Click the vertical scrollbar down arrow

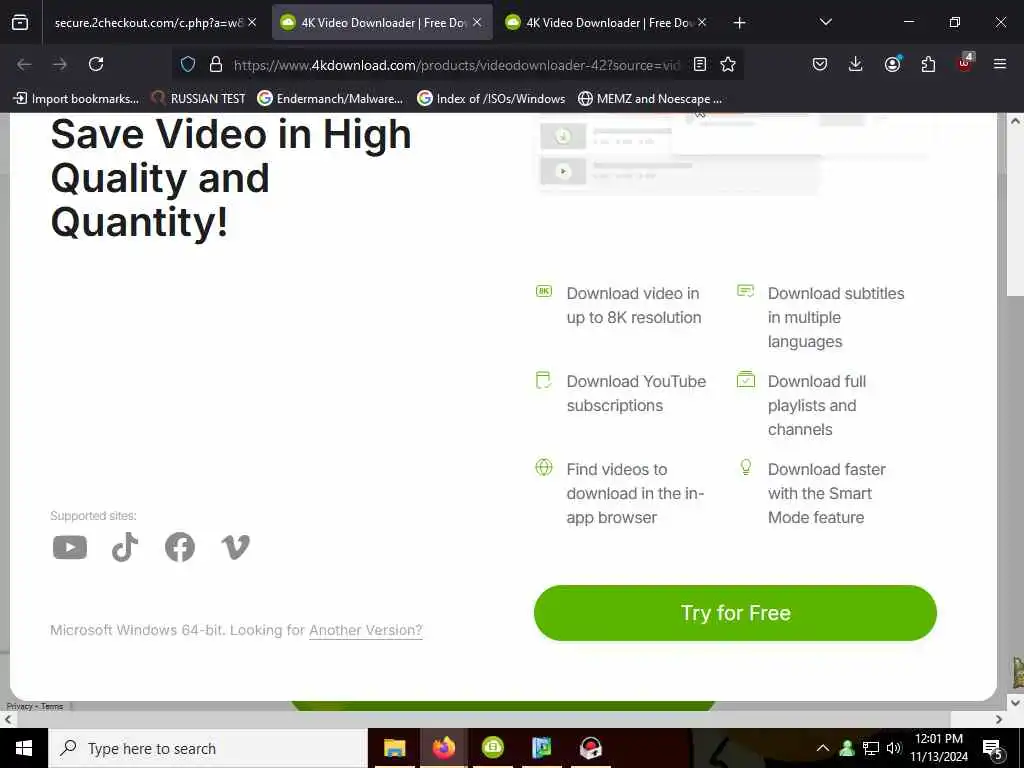tap(1015, 703)
